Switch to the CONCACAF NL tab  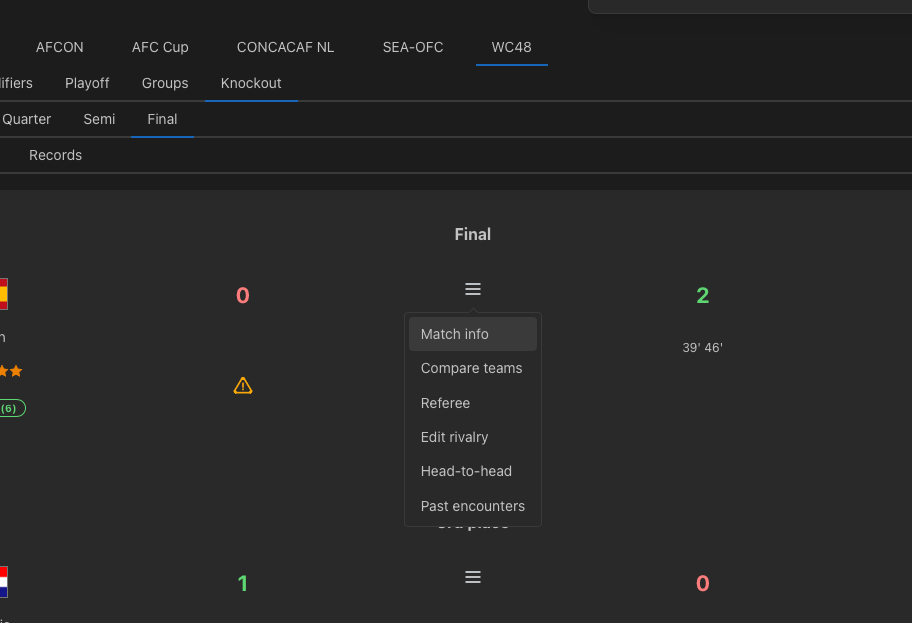click(285, 47)
